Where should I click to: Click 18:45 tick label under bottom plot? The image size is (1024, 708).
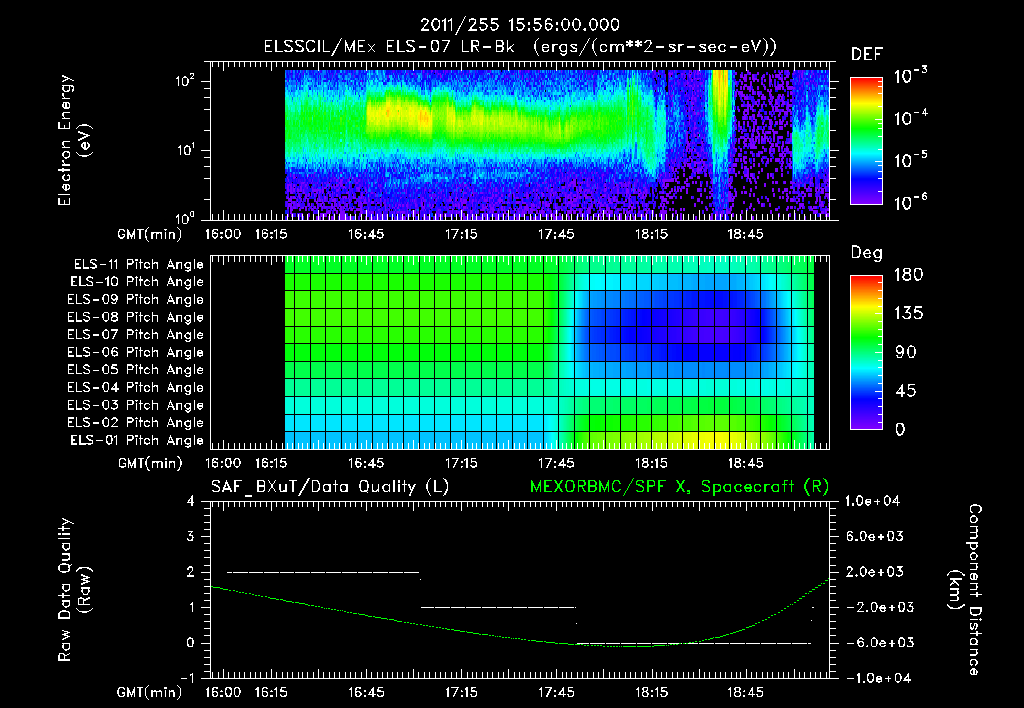[745, 692]
